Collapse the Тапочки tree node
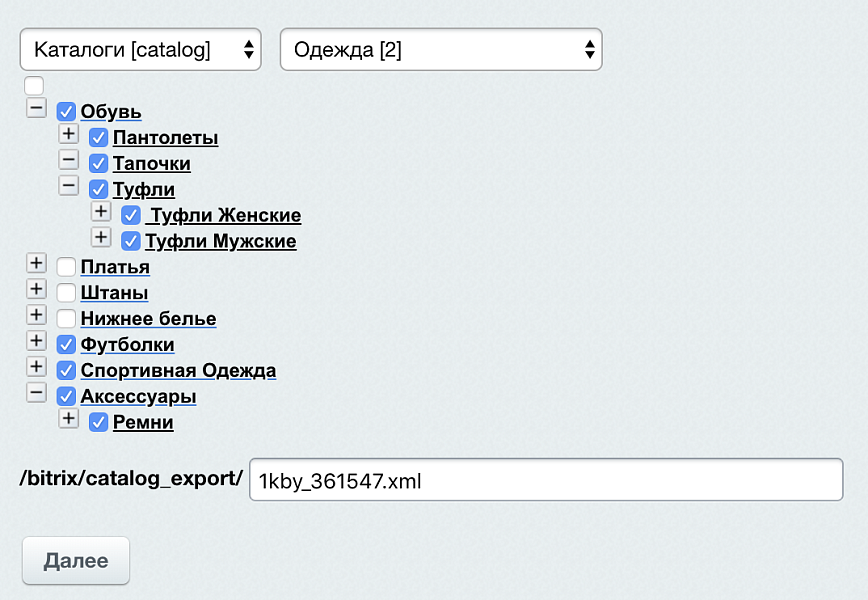This screenshot has width=868, height=600. click(68, 159)
